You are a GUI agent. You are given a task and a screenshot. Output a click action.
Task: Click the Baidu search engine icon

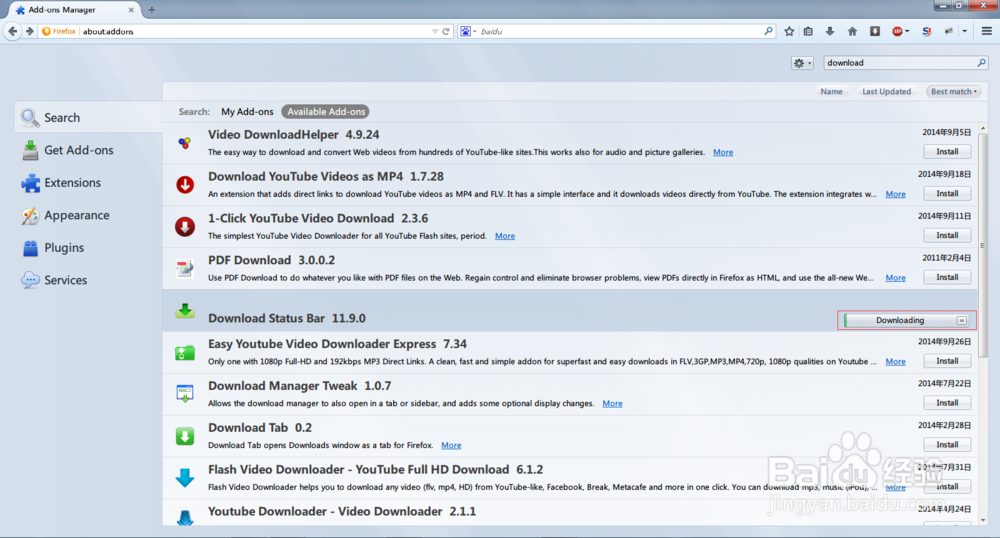point(466,31)
